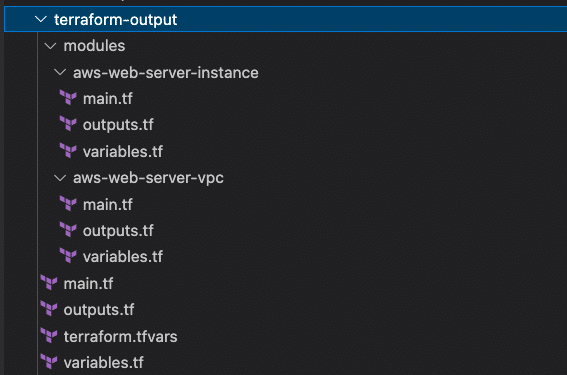Collapse the modules folder chevron
This screenshot has width=567, height=375.
(x=50, y=46)
